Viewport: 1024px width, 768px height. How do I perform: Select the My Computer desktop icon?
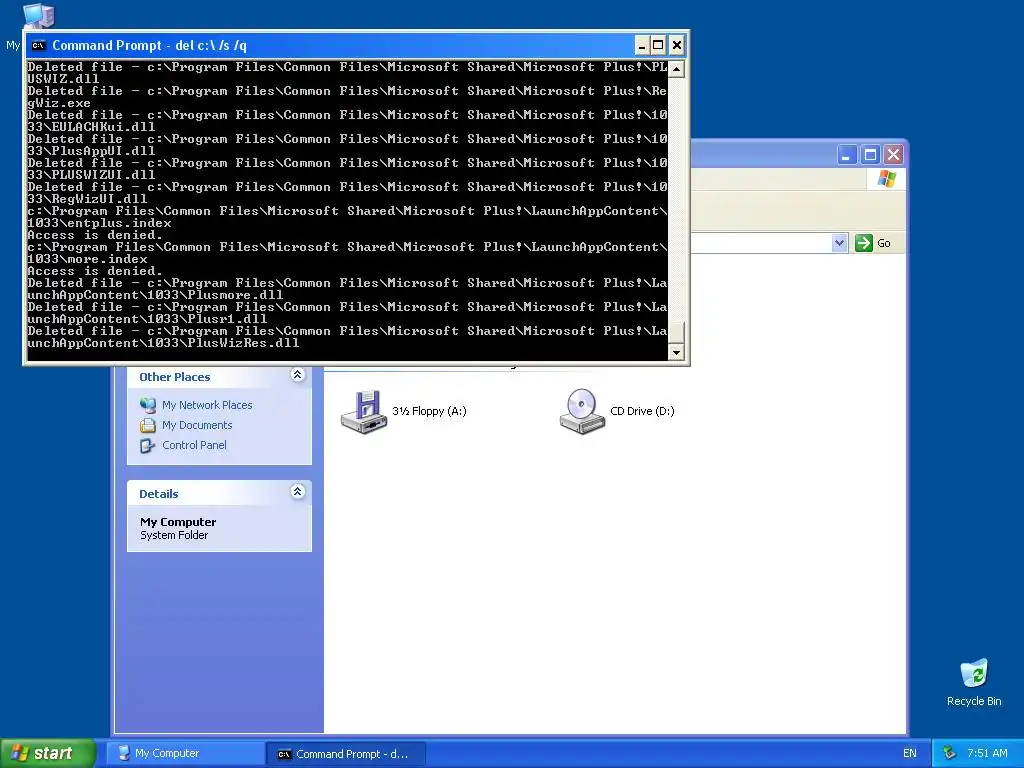pyautogui.click(x=38, y=14)
